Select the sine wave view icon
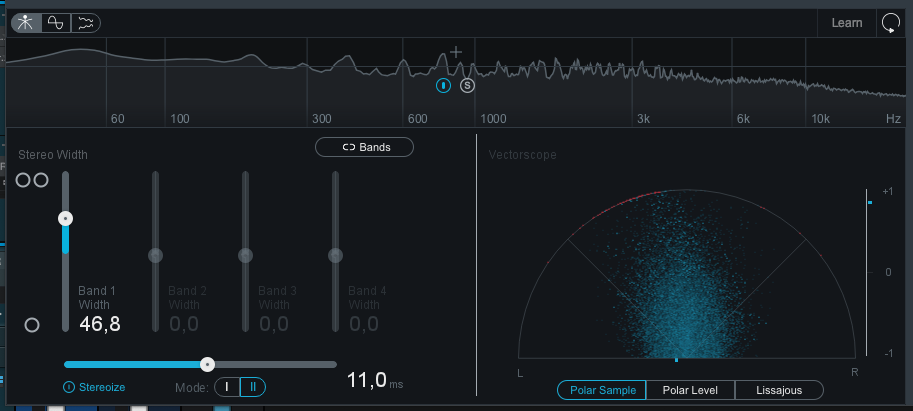 pyautogui.click(x=56, y=23)
